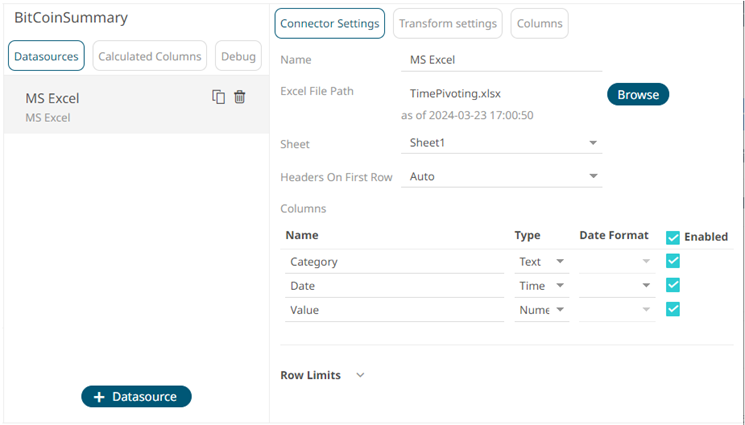Image resolution: width=745 pixels, height=425 pixels.
Task: Switch to Transform settings tab
Action: pyautogui.click(x=447, y=24)
